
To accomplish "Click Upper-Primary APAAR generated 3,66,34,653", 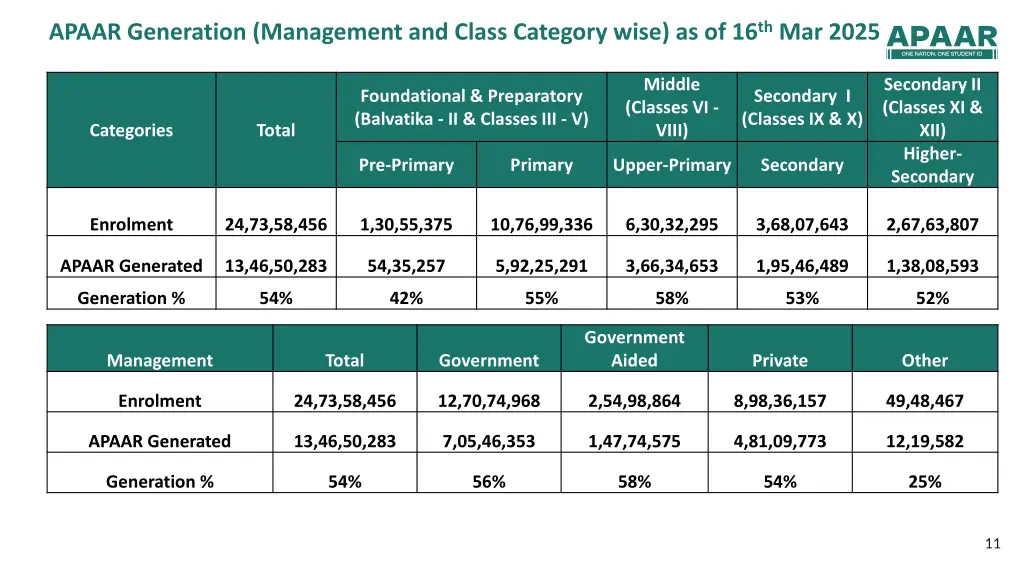I will 672,266.
